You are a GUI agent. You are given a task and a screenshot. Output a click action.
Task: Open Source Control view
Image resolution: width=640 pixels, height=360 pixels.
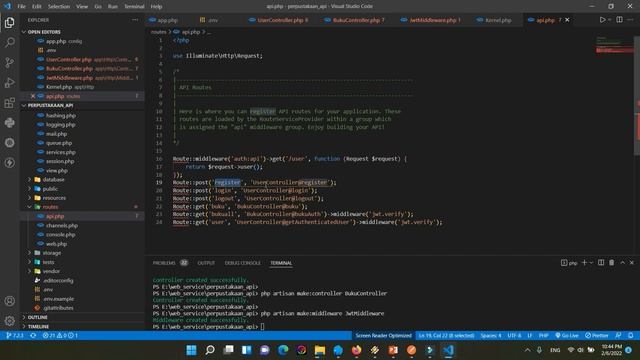pyautogui.click(x=9, y=62)
